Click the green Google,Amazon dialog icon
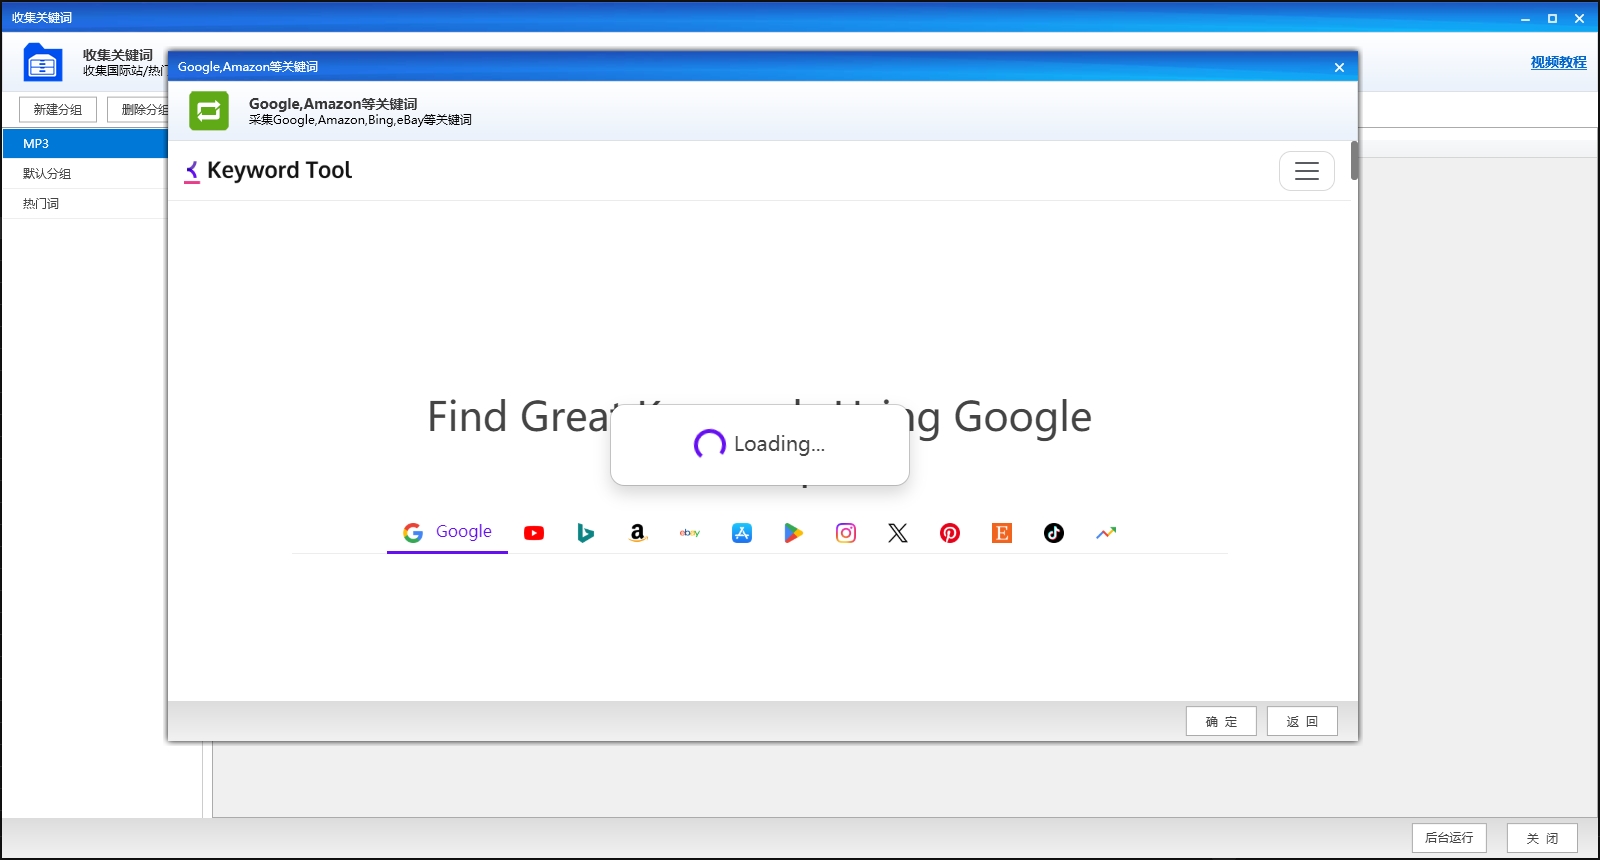This screenshot has width=1600, height=860. click(x=209, y=111)
